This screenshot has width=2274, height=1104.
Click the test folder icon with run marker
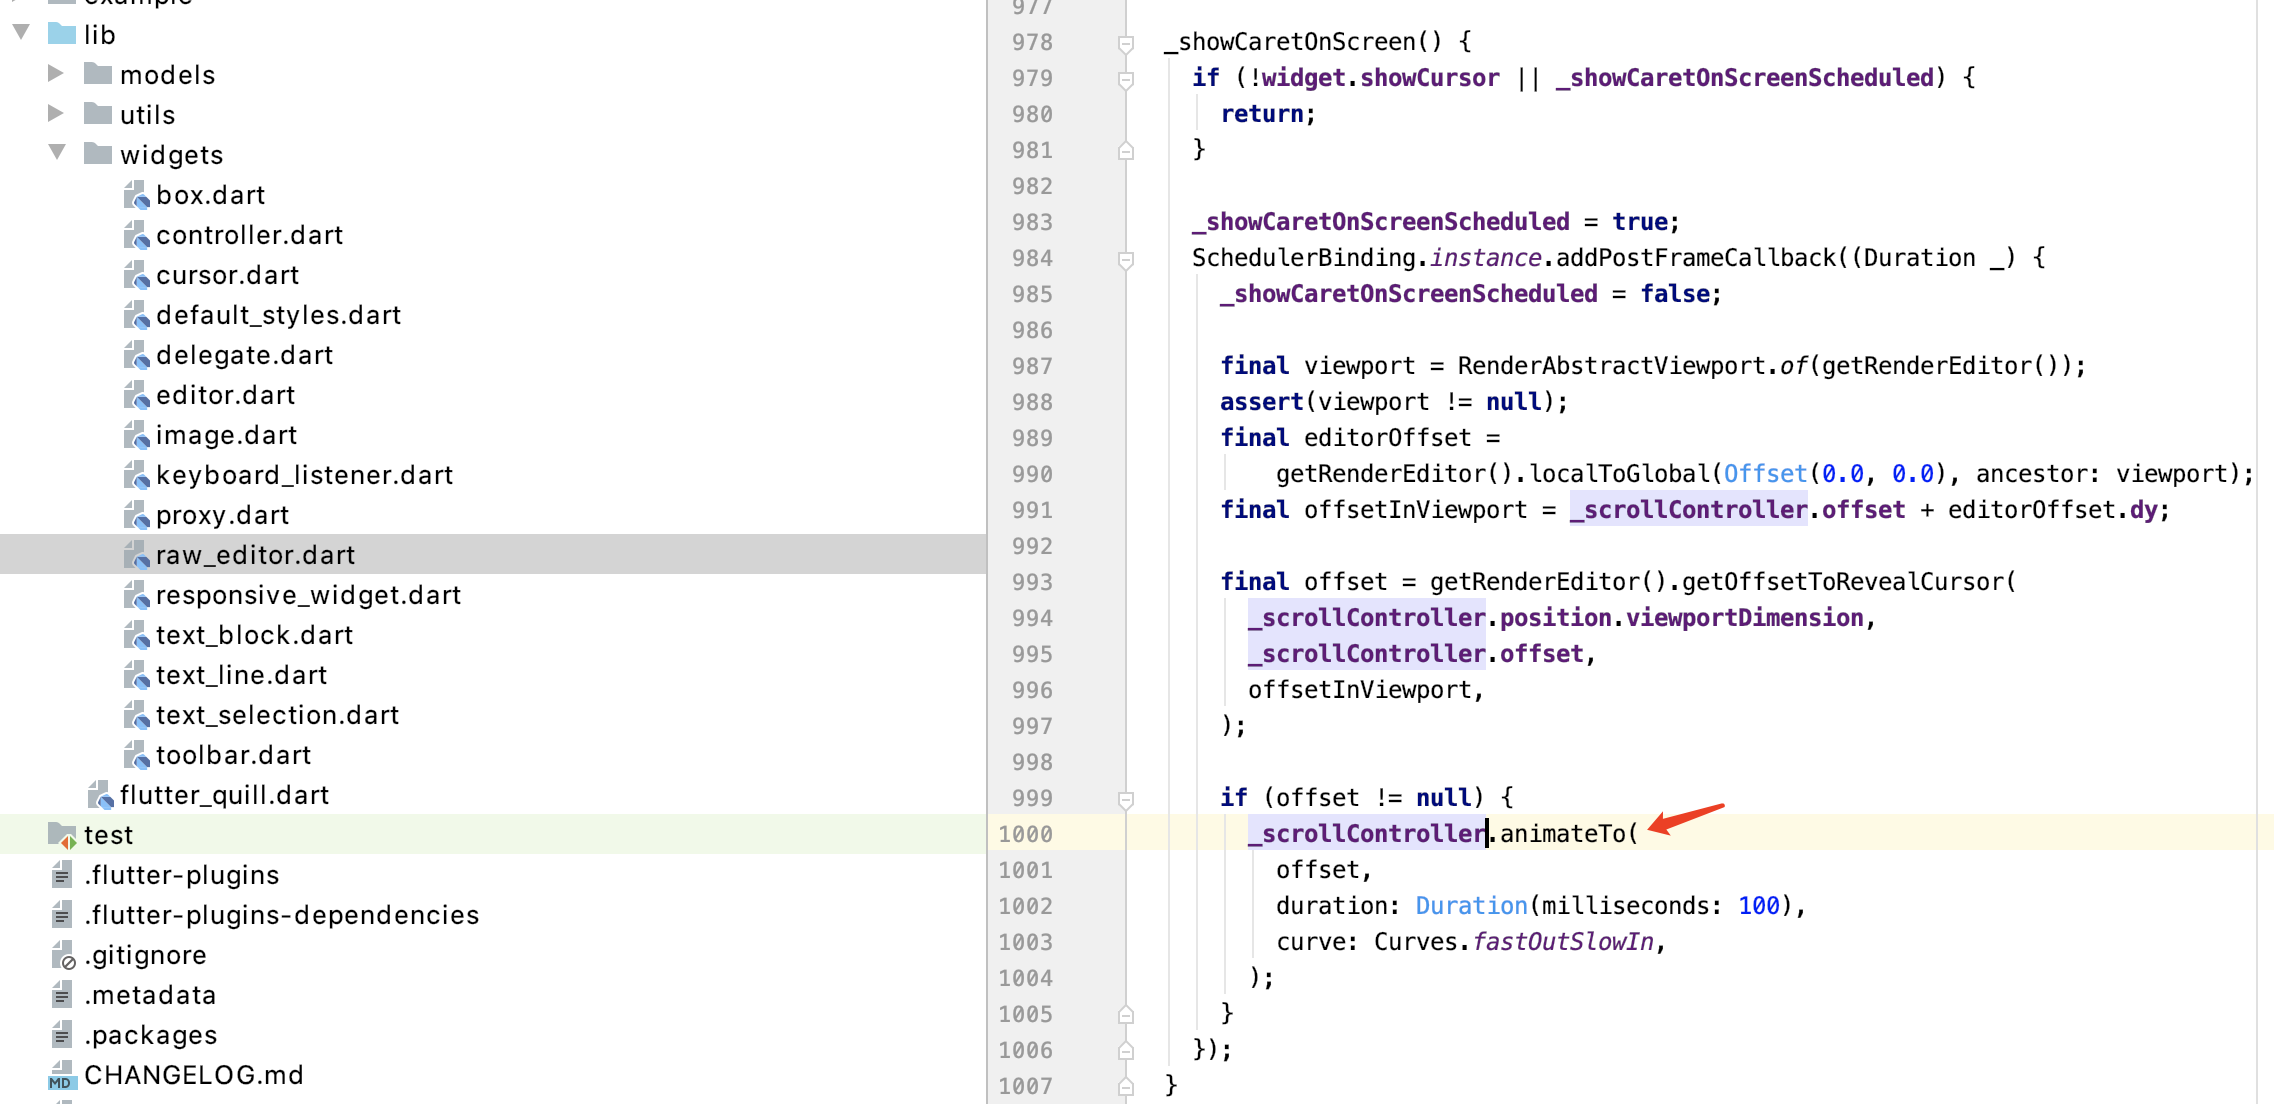pyautogui.click(x=60, y=835)
